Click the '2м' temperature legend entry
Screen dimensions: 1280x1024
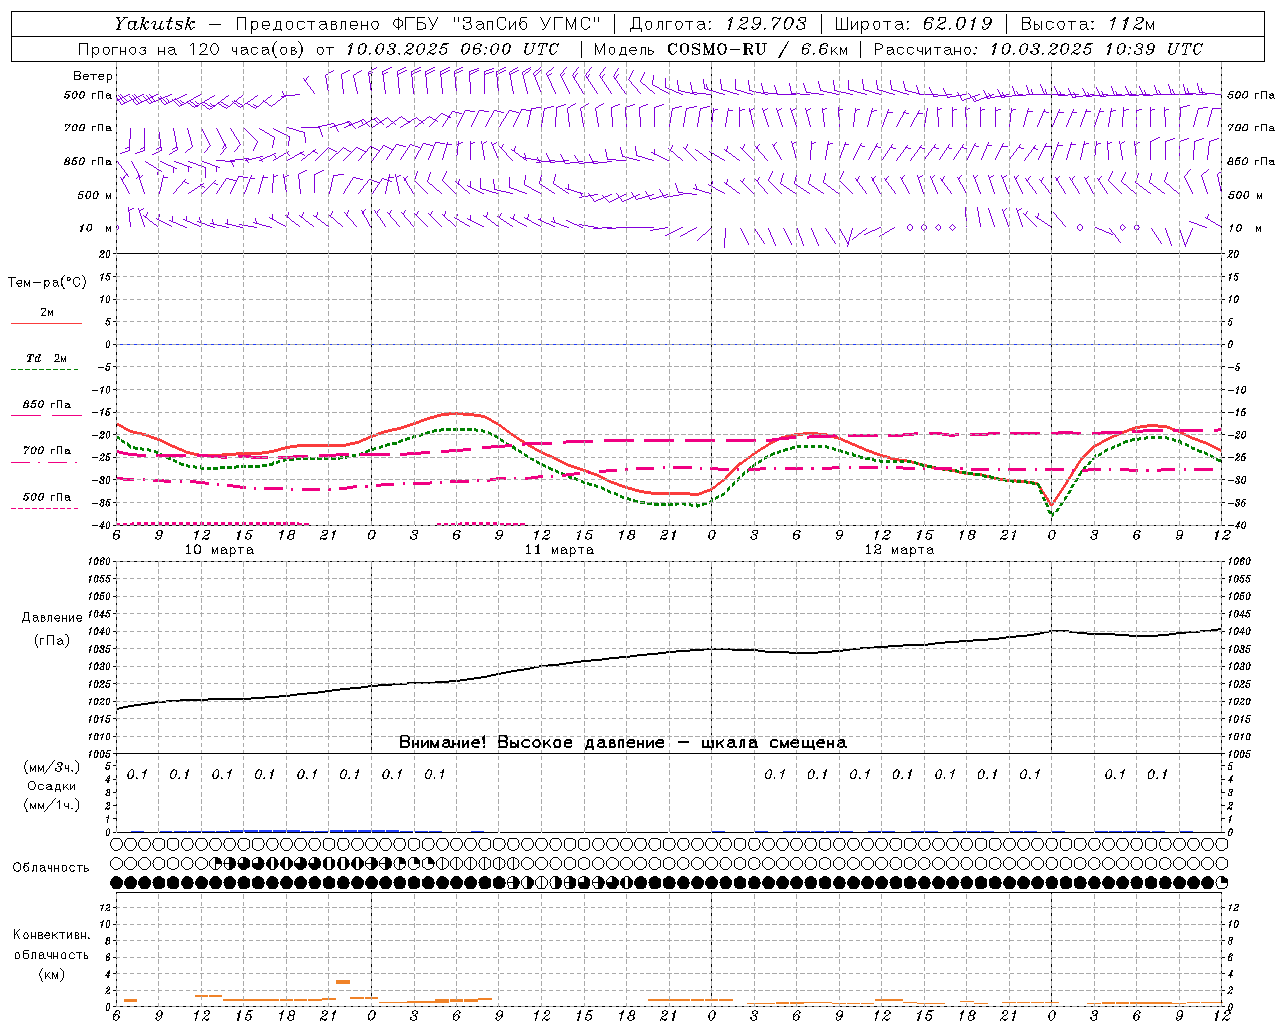pos(46,313)
